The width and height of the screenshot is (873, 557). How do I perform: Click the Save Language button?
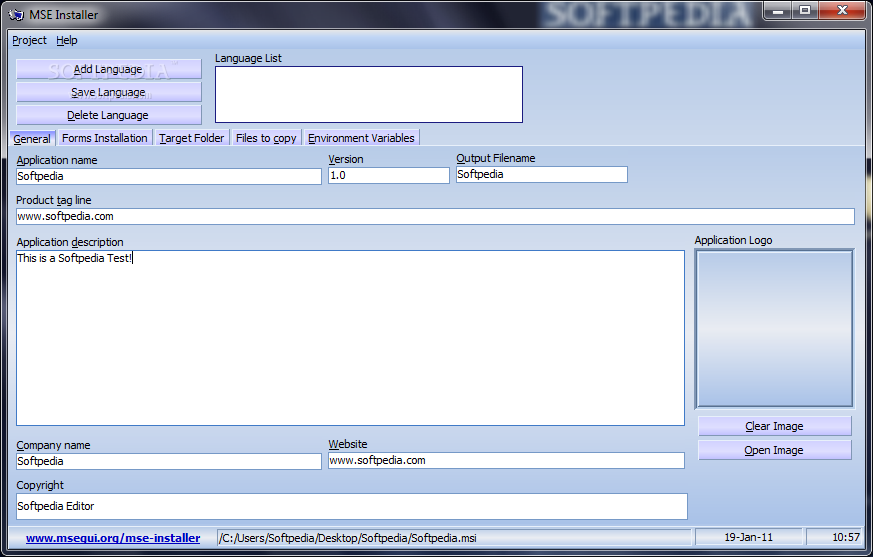[x=109, y=92]
